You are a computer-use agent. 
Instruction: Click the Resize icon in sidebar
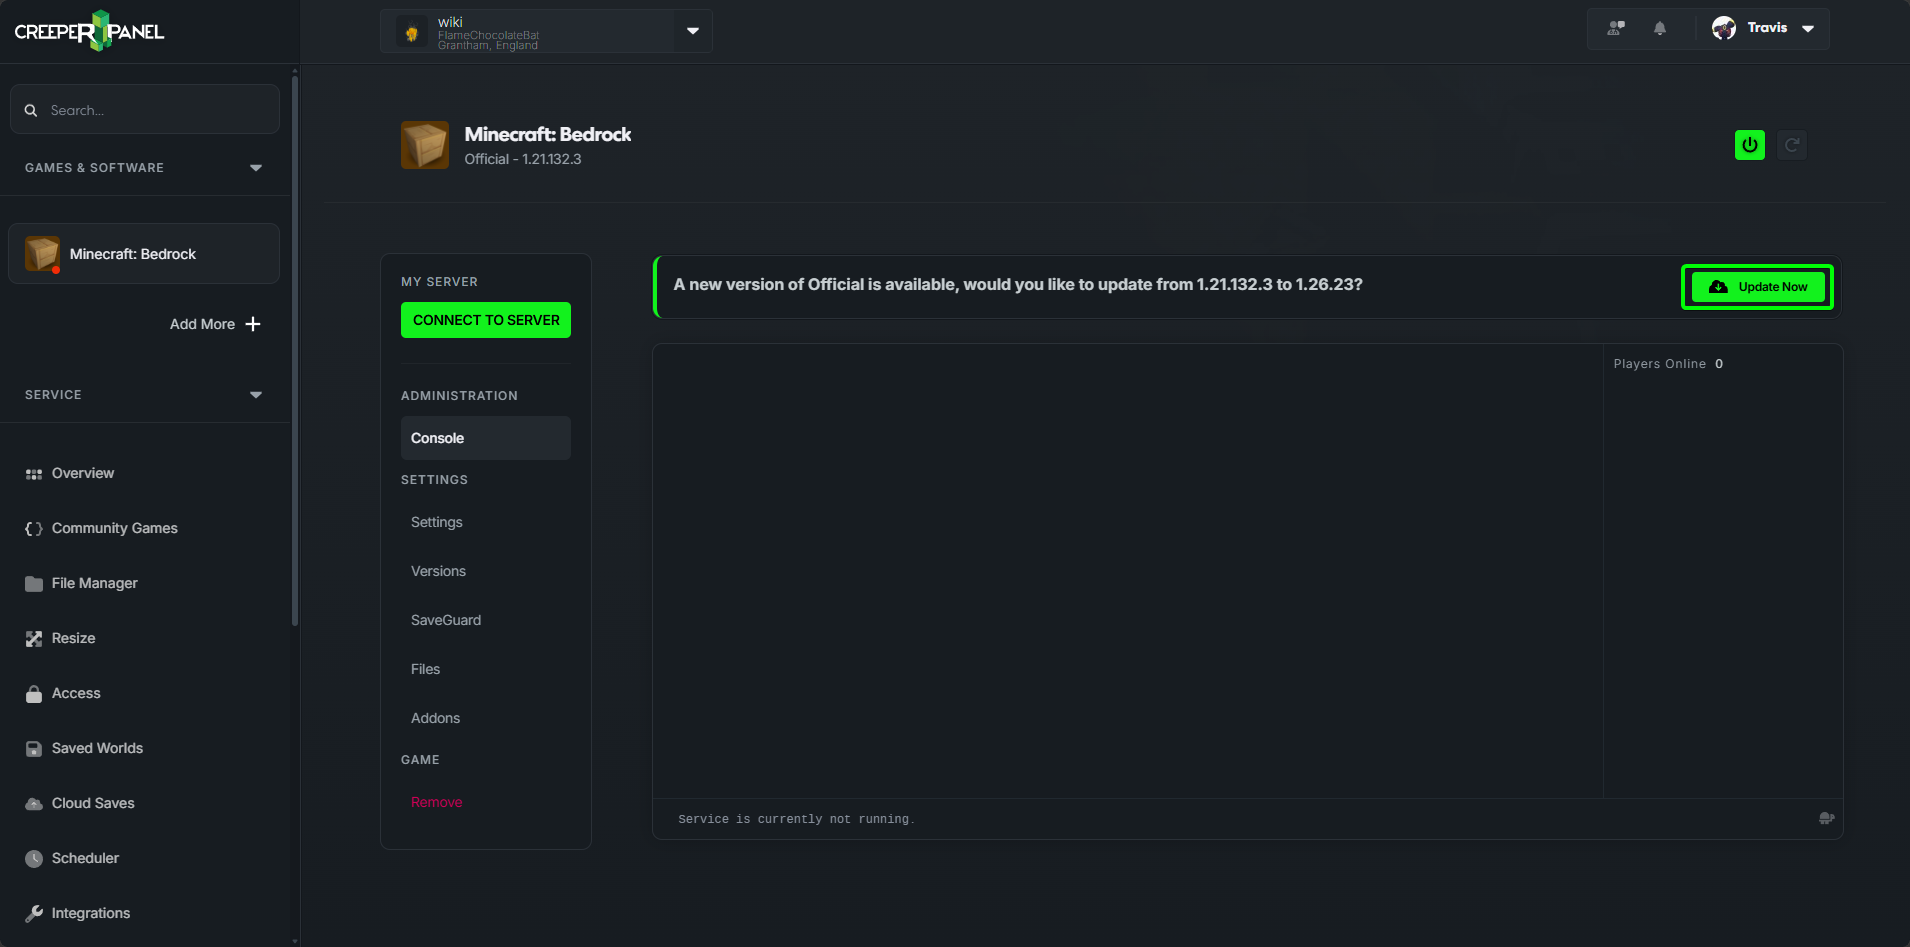pos(34,639)
